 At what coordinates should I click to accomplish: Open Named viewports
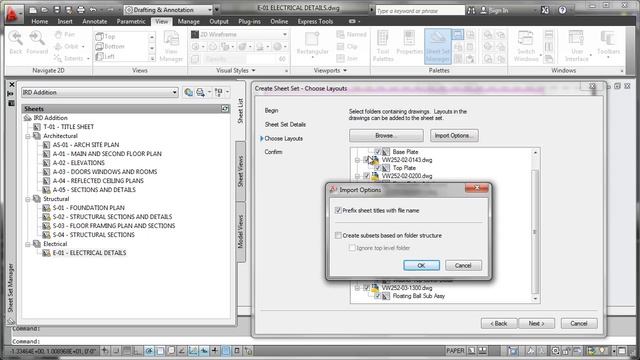tap(351, 35)
